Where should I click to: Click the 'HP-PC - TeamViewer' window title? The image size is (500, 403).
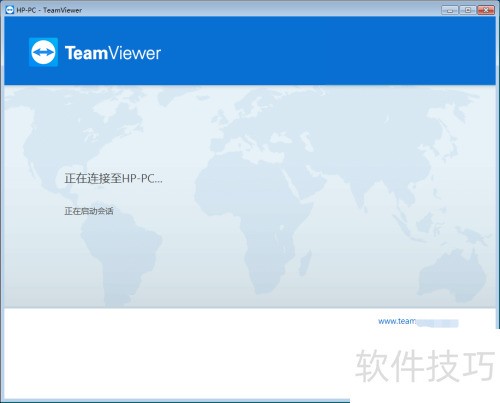coord(49,10)
